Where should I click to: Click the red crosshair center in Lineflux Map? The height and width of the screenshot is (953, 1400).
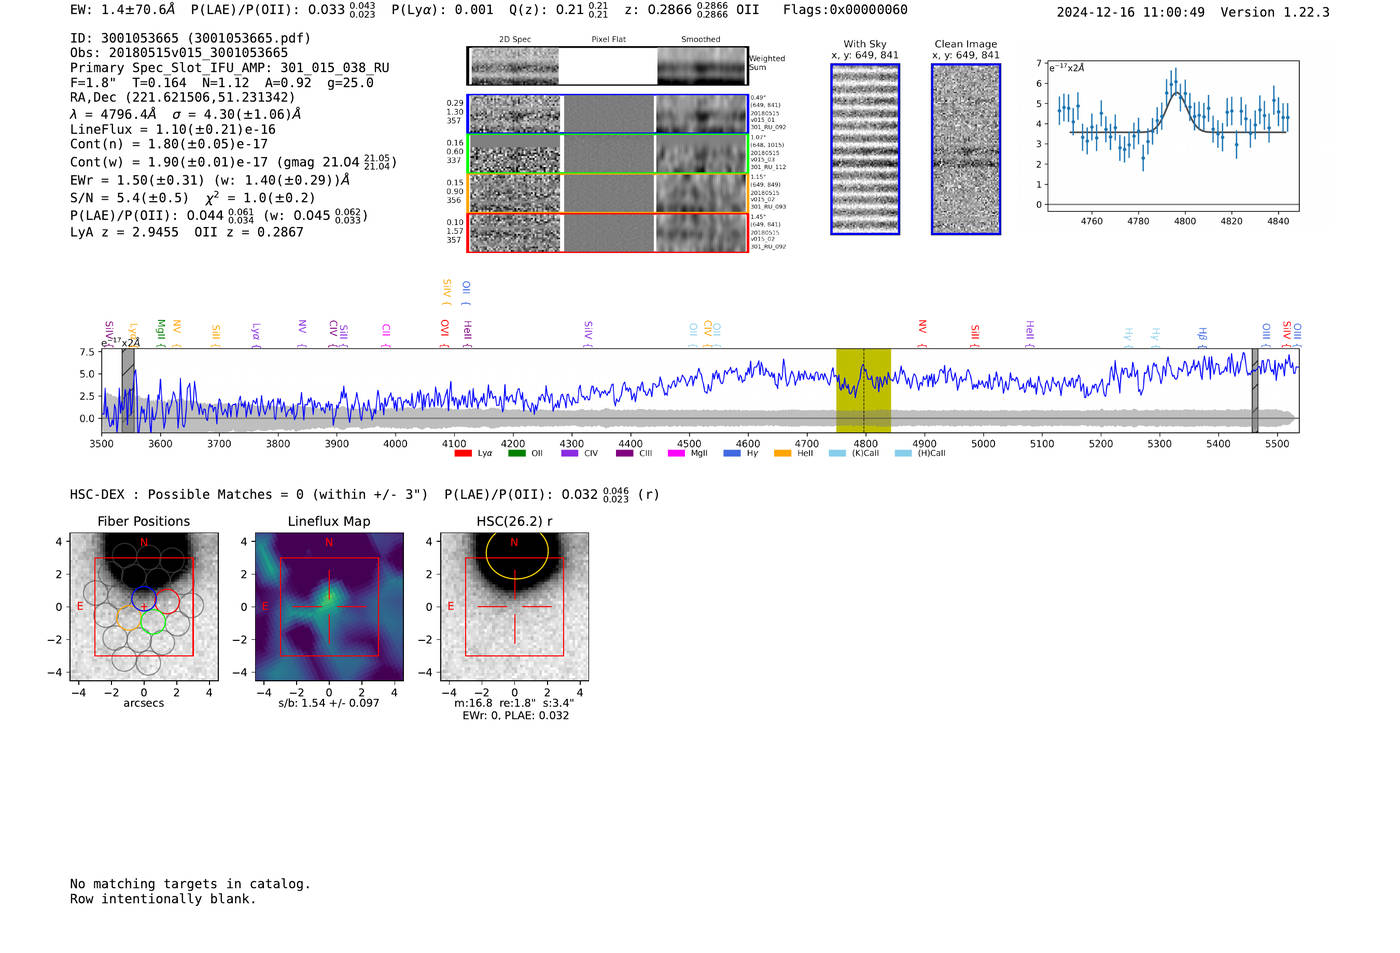click(x=329, y=607)
